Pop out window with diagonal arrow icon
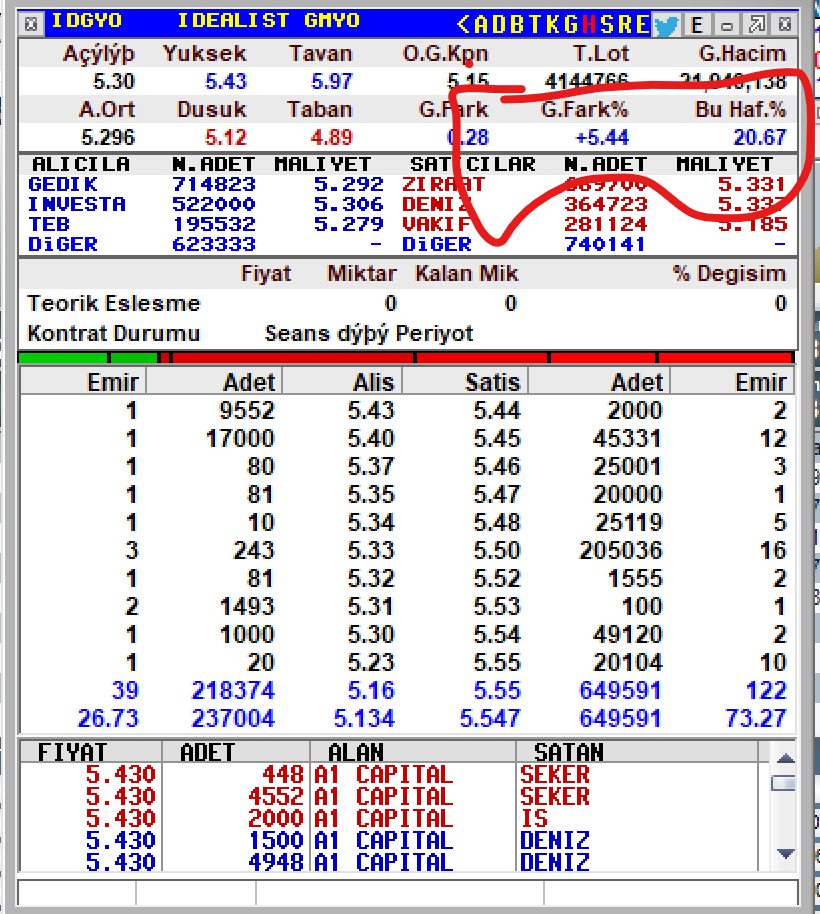The width and height of the screenshot is (820, 914). [x=756, y=24]
